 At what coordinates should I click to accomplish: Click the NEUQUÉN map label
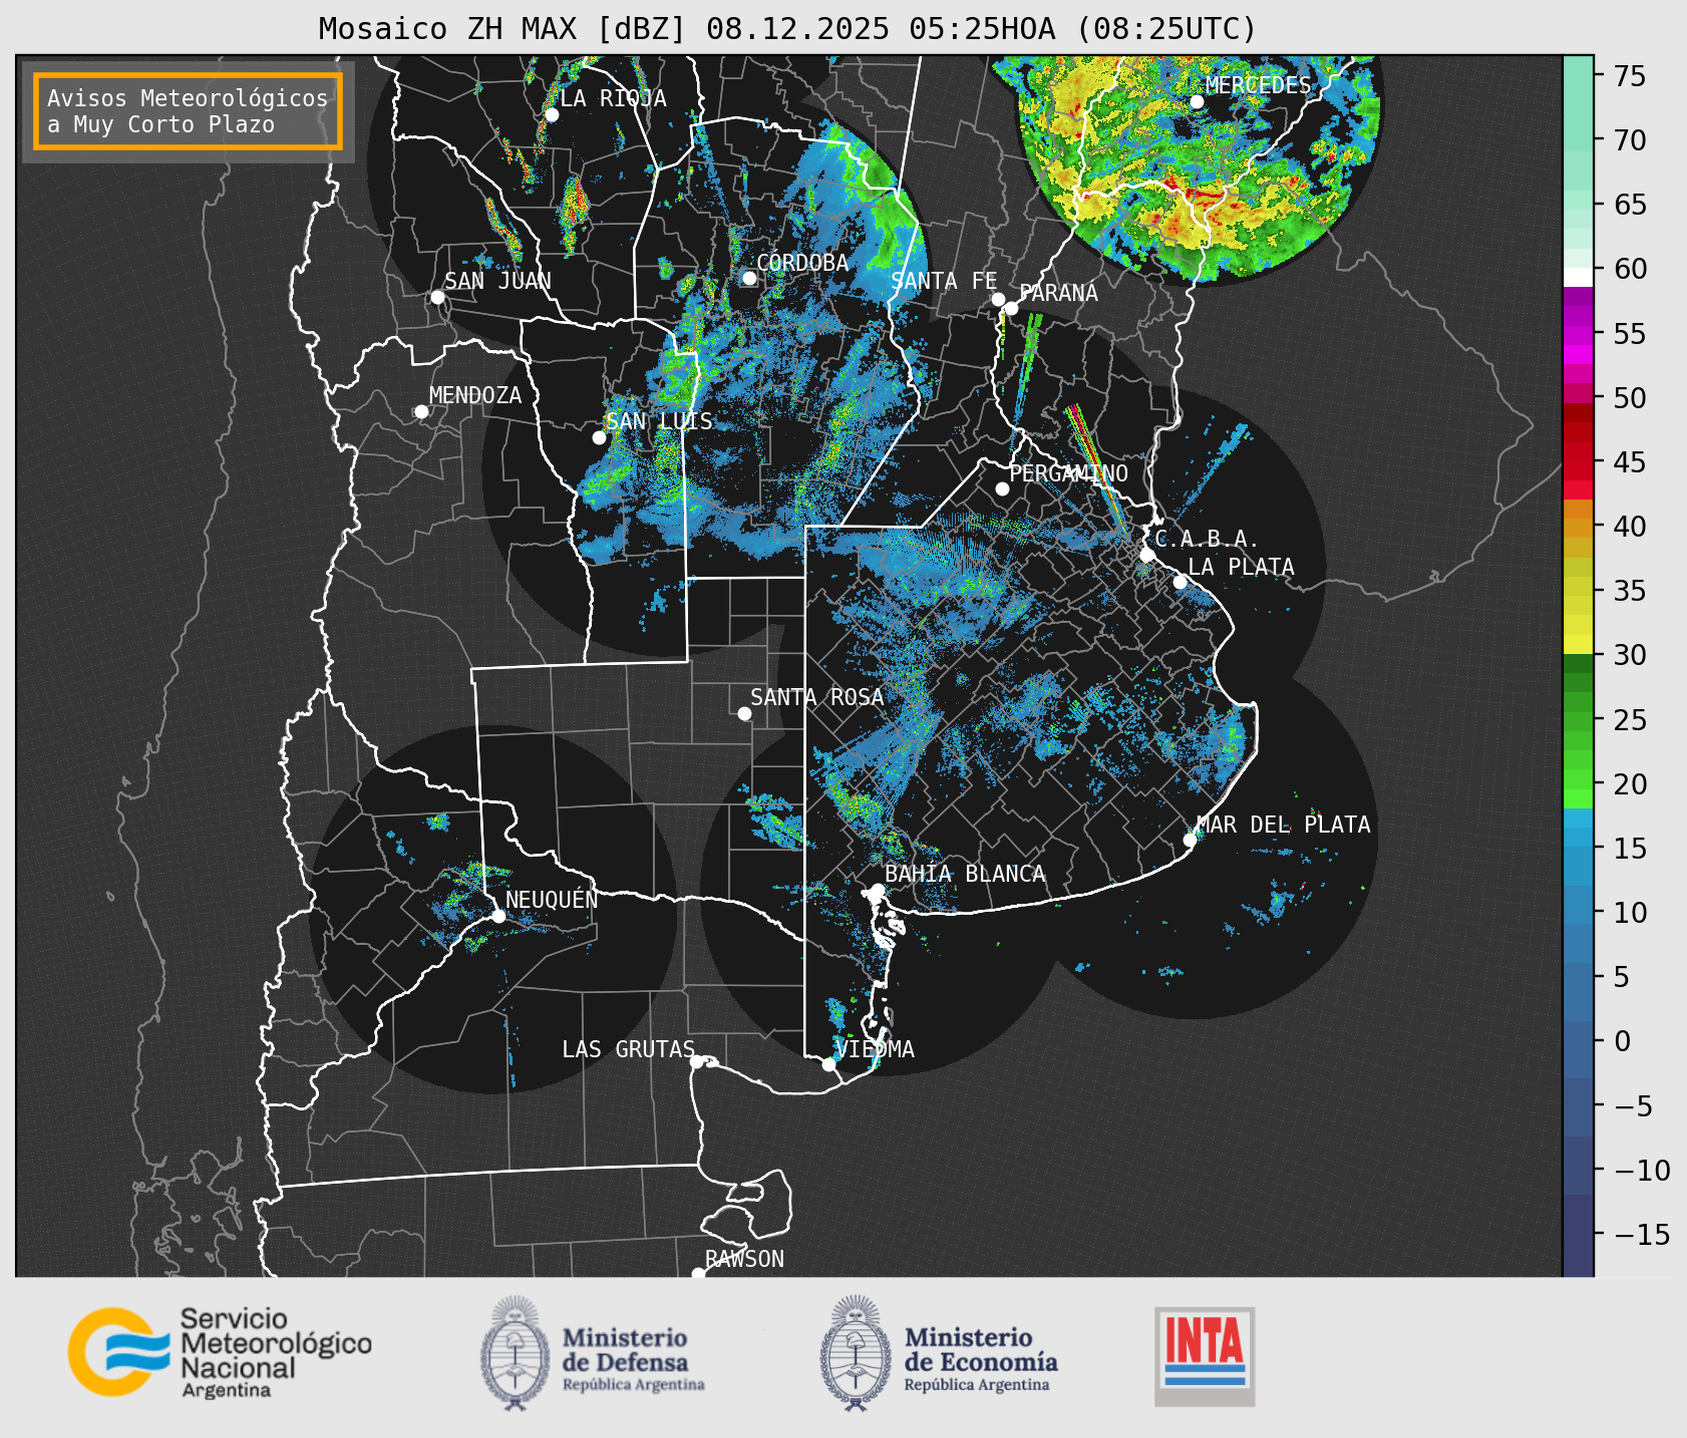(552, 899)
